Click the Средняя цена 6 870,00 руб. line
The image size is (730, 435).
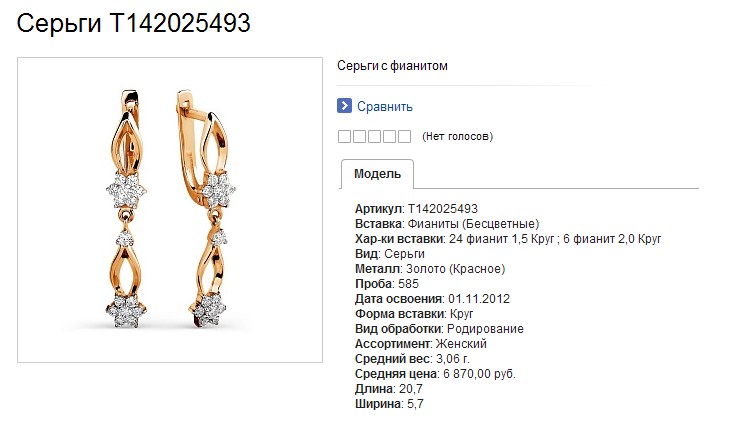[435, 374]
